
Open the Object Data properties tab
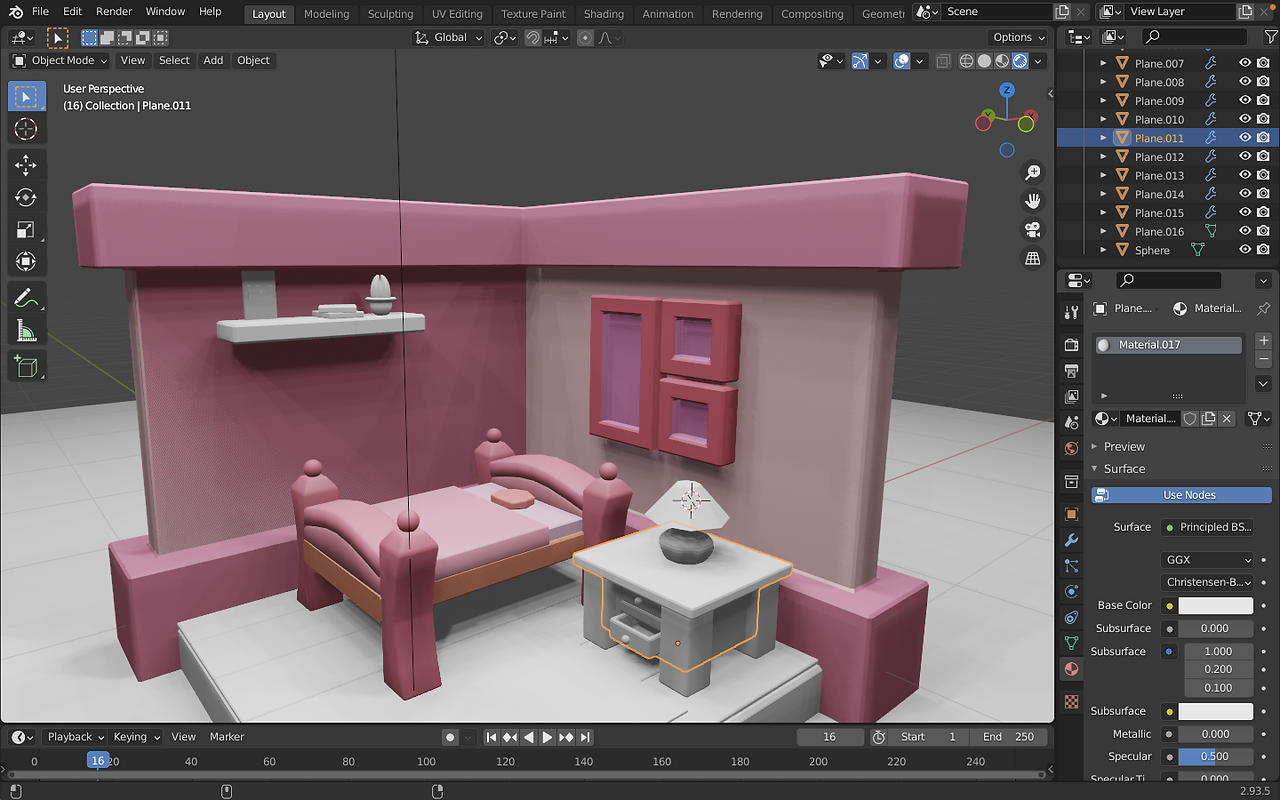coord(1071,643)
